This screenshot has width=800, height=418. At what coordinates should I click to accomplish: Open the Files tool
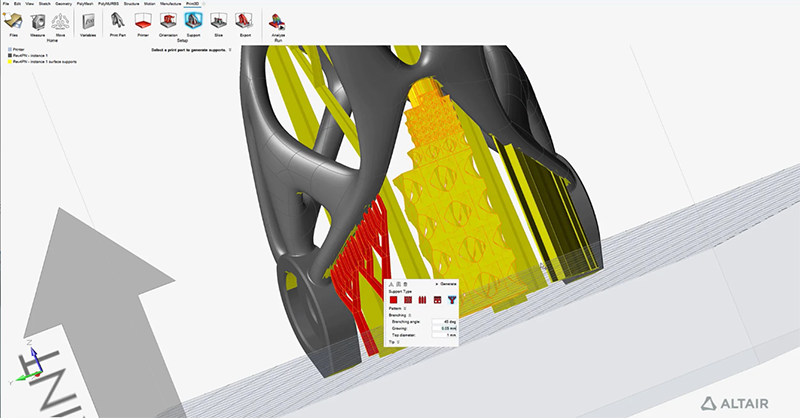tap(13, 24)
